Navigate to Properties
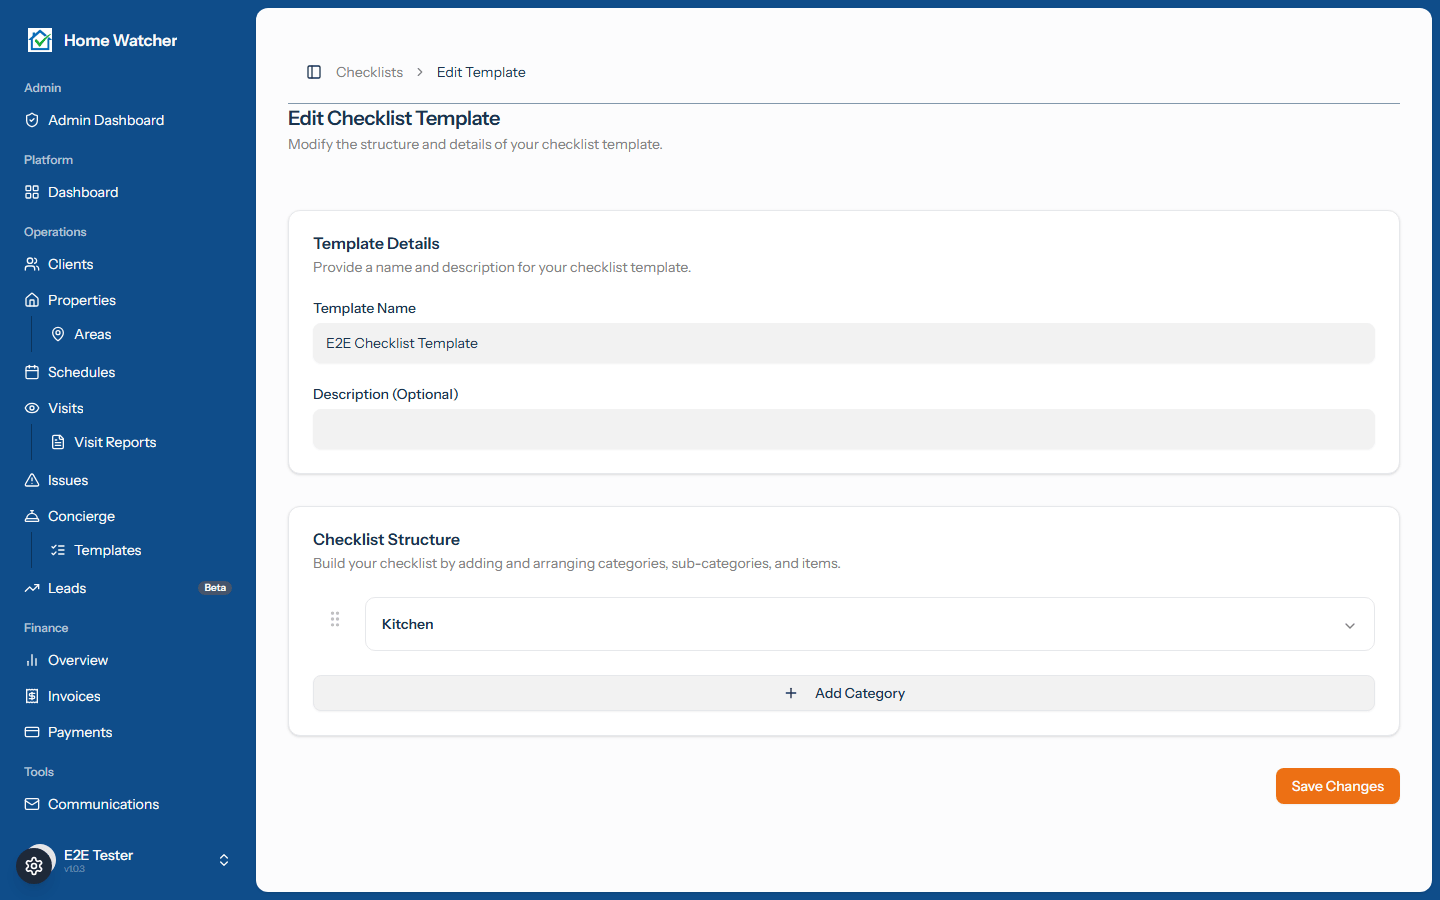Screen dimensions: 1440x900 [128, 300]
